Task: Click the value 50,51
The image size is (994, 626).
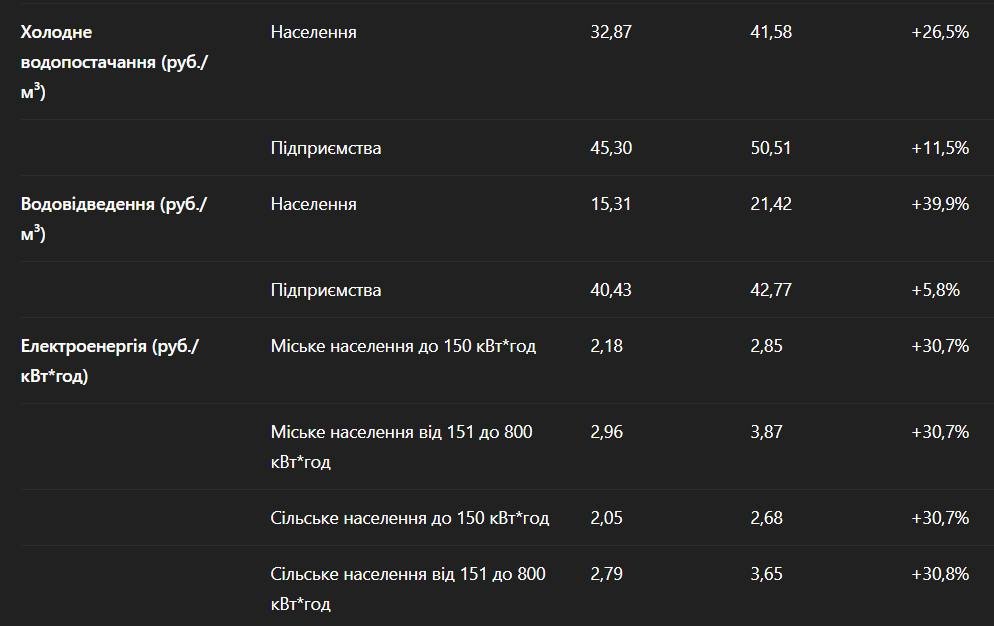Action: (x=770, y=148)
